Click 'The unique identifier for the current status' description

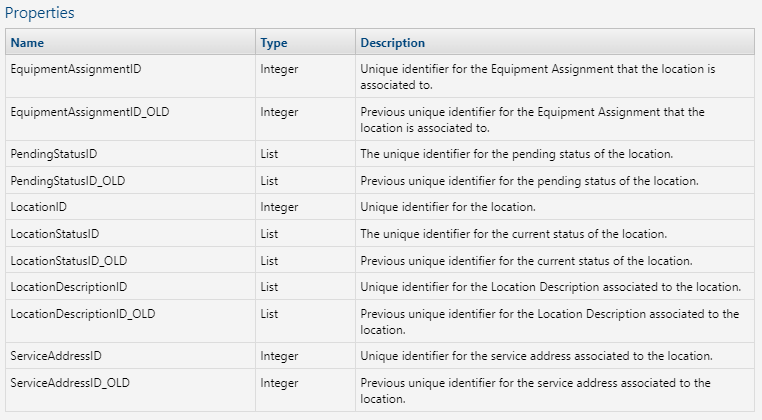point(514,234)
